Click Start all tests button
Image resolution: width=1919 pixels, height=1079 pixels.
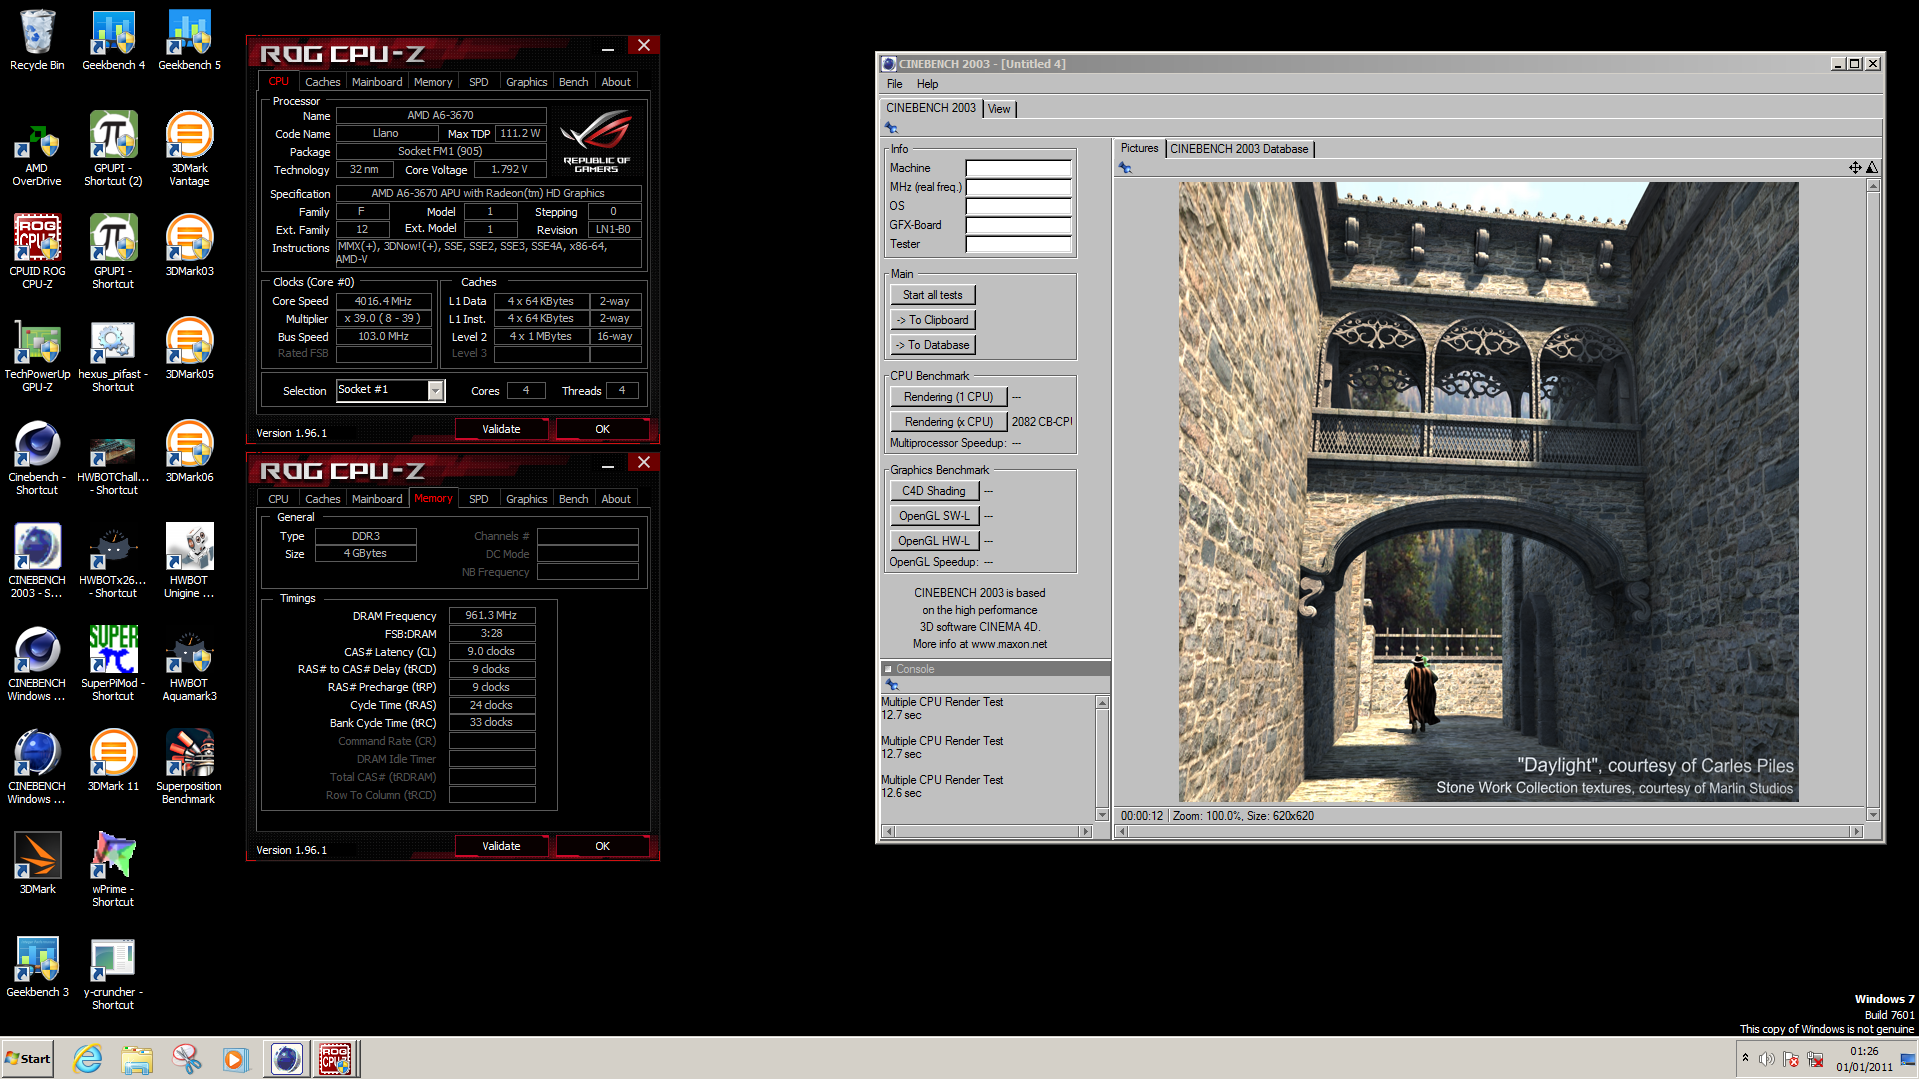[x=932, y=295]
